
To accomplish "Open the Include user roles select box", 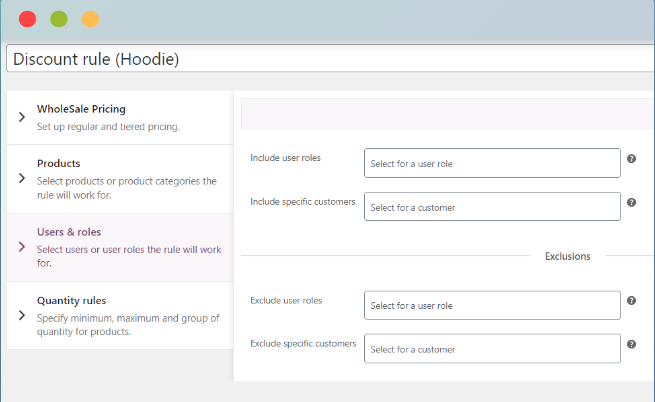I will coord(492,163).
